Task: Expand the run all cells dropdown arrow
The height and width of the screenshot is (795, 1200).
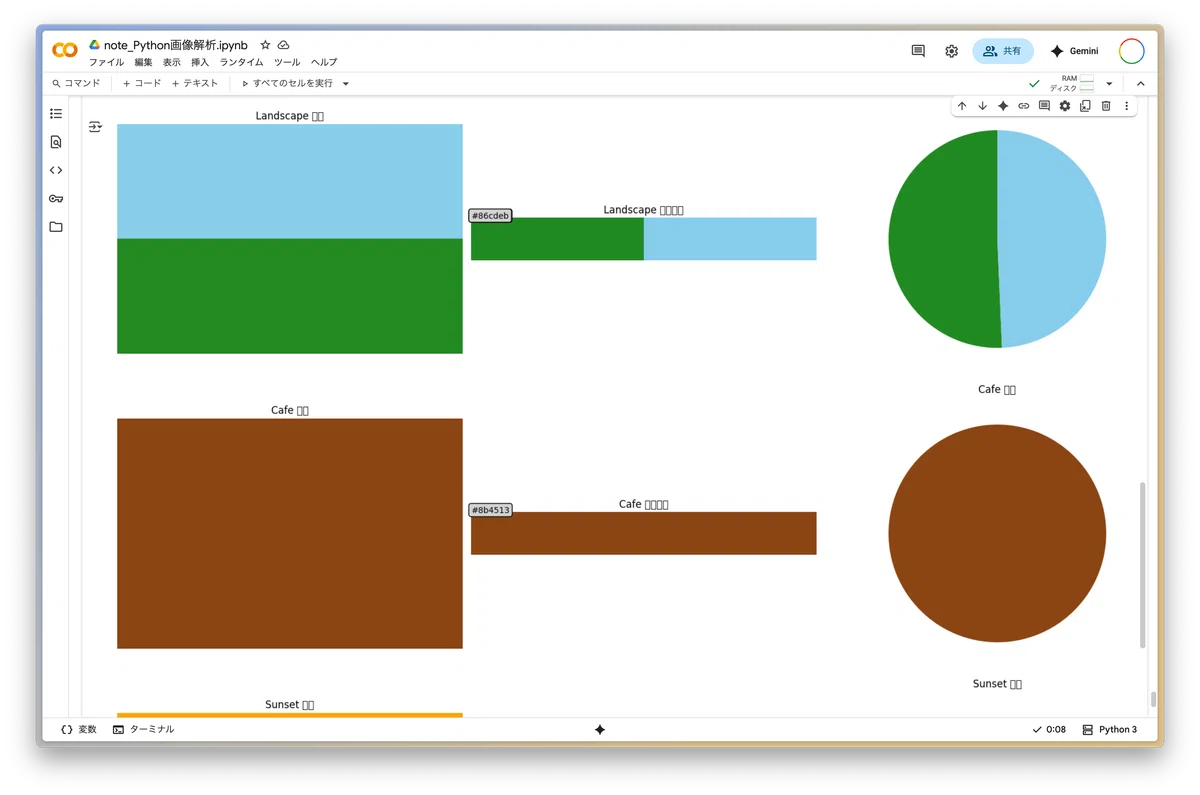Action: click(346, 84)
